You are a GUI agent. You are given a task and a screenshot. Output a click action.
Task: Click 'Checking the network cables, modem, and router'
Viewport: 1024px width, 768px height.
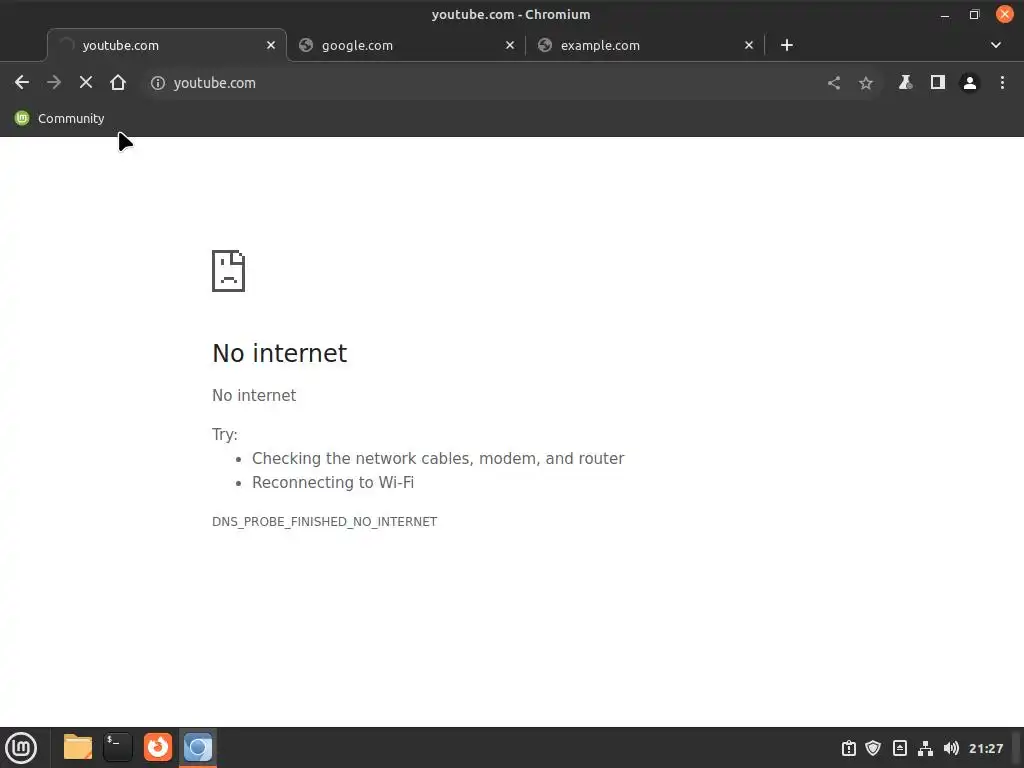click(438, 458)
